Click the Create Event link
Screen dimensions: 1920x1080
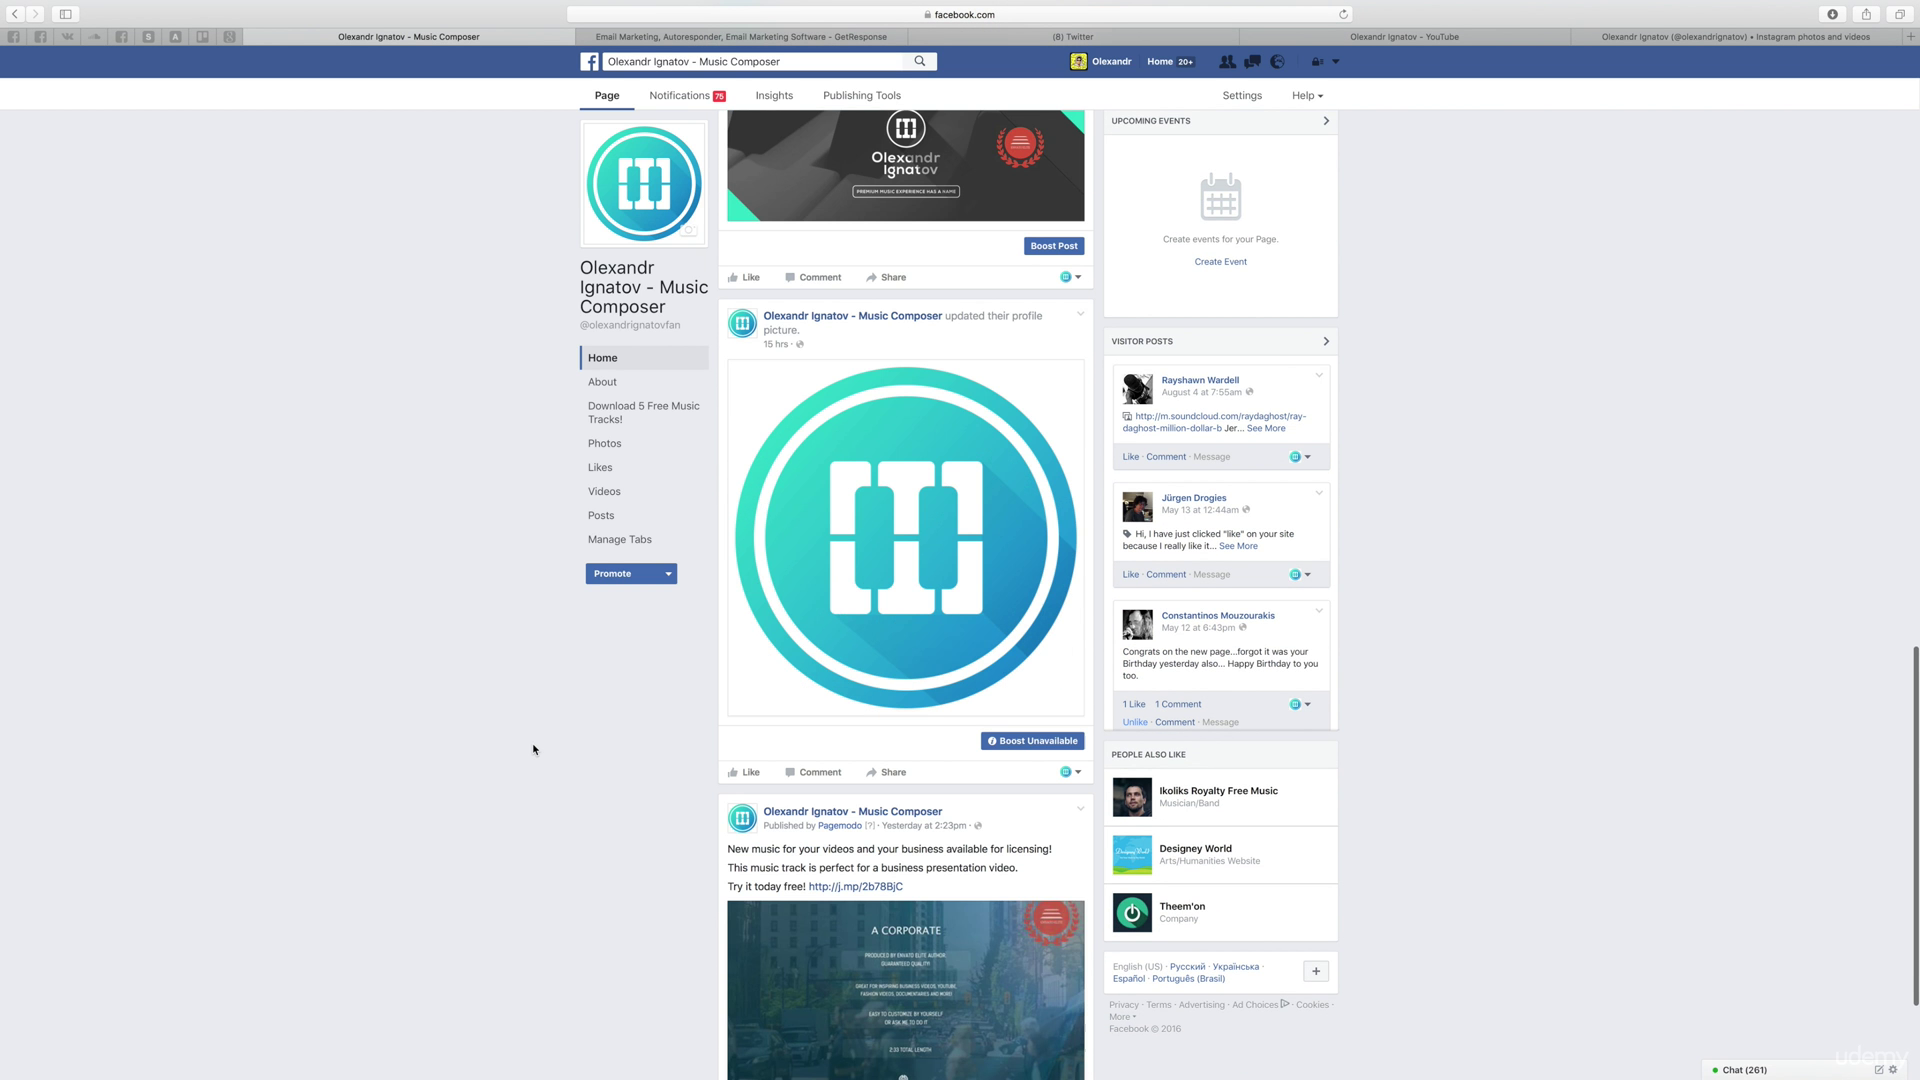pyautogui.click(x=1220, y=262)
